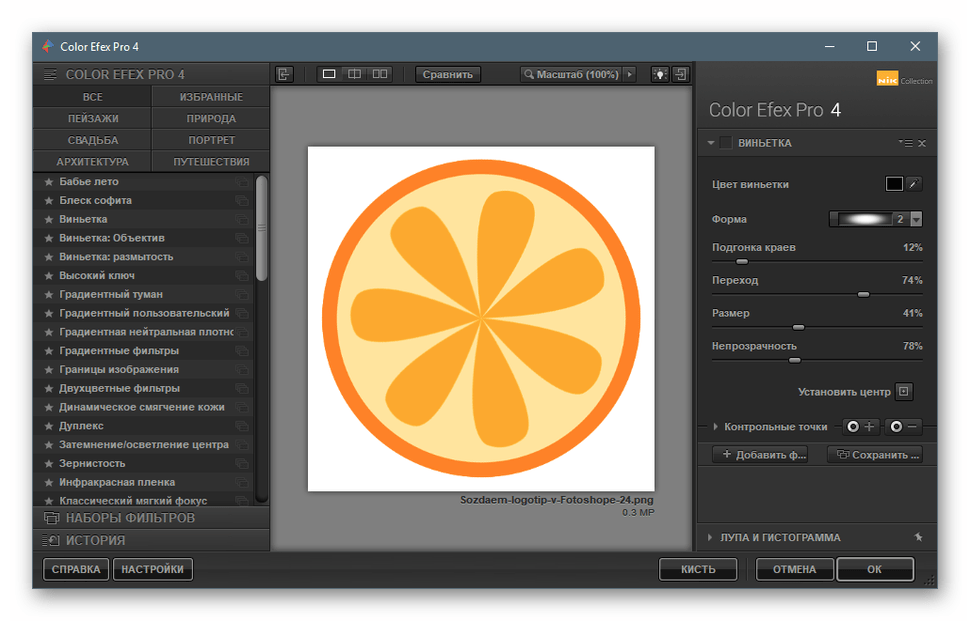This screenshot has width=970, height=621.
Task: Open presets icon for Двухцветные фильтры
Action: click(242, 388)
